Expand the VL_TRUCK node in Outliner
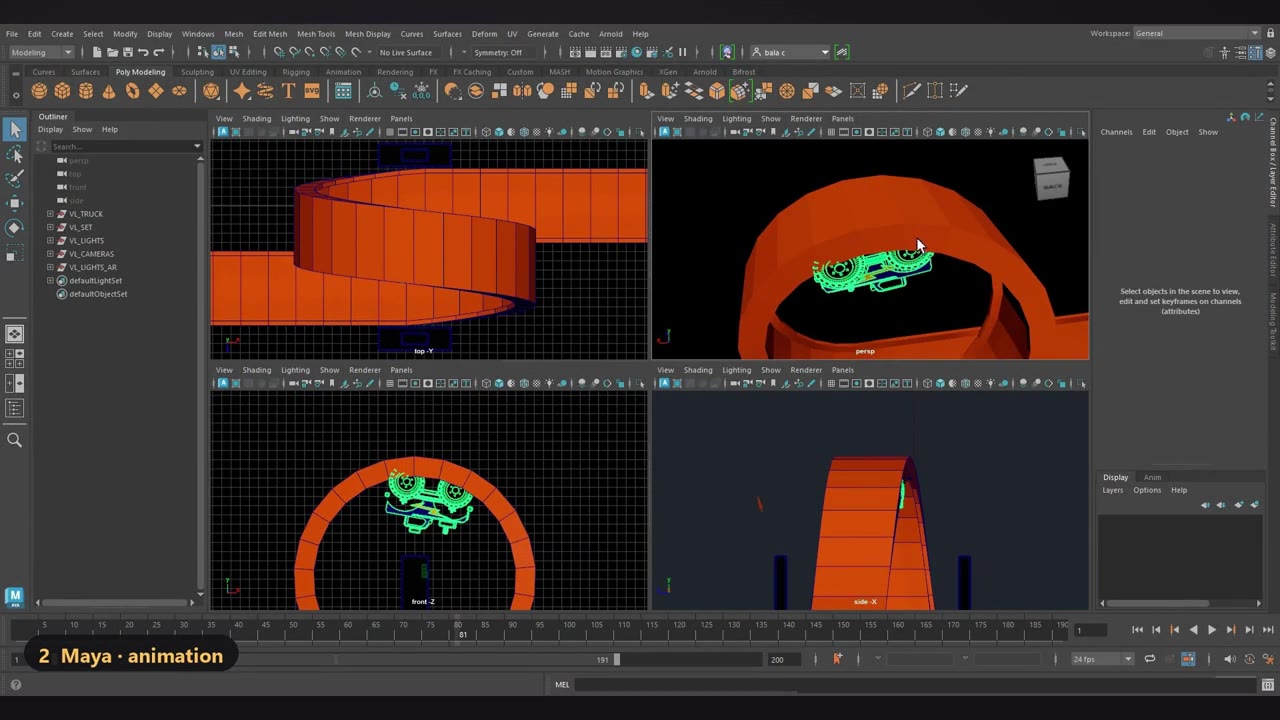The image size is (1280, 720). click(50, 214)
